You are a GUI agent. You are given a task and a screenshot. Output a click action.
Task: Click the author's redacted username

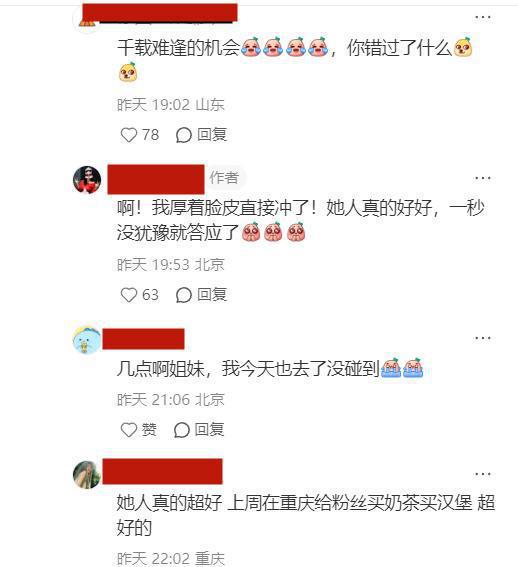(156, 179)
